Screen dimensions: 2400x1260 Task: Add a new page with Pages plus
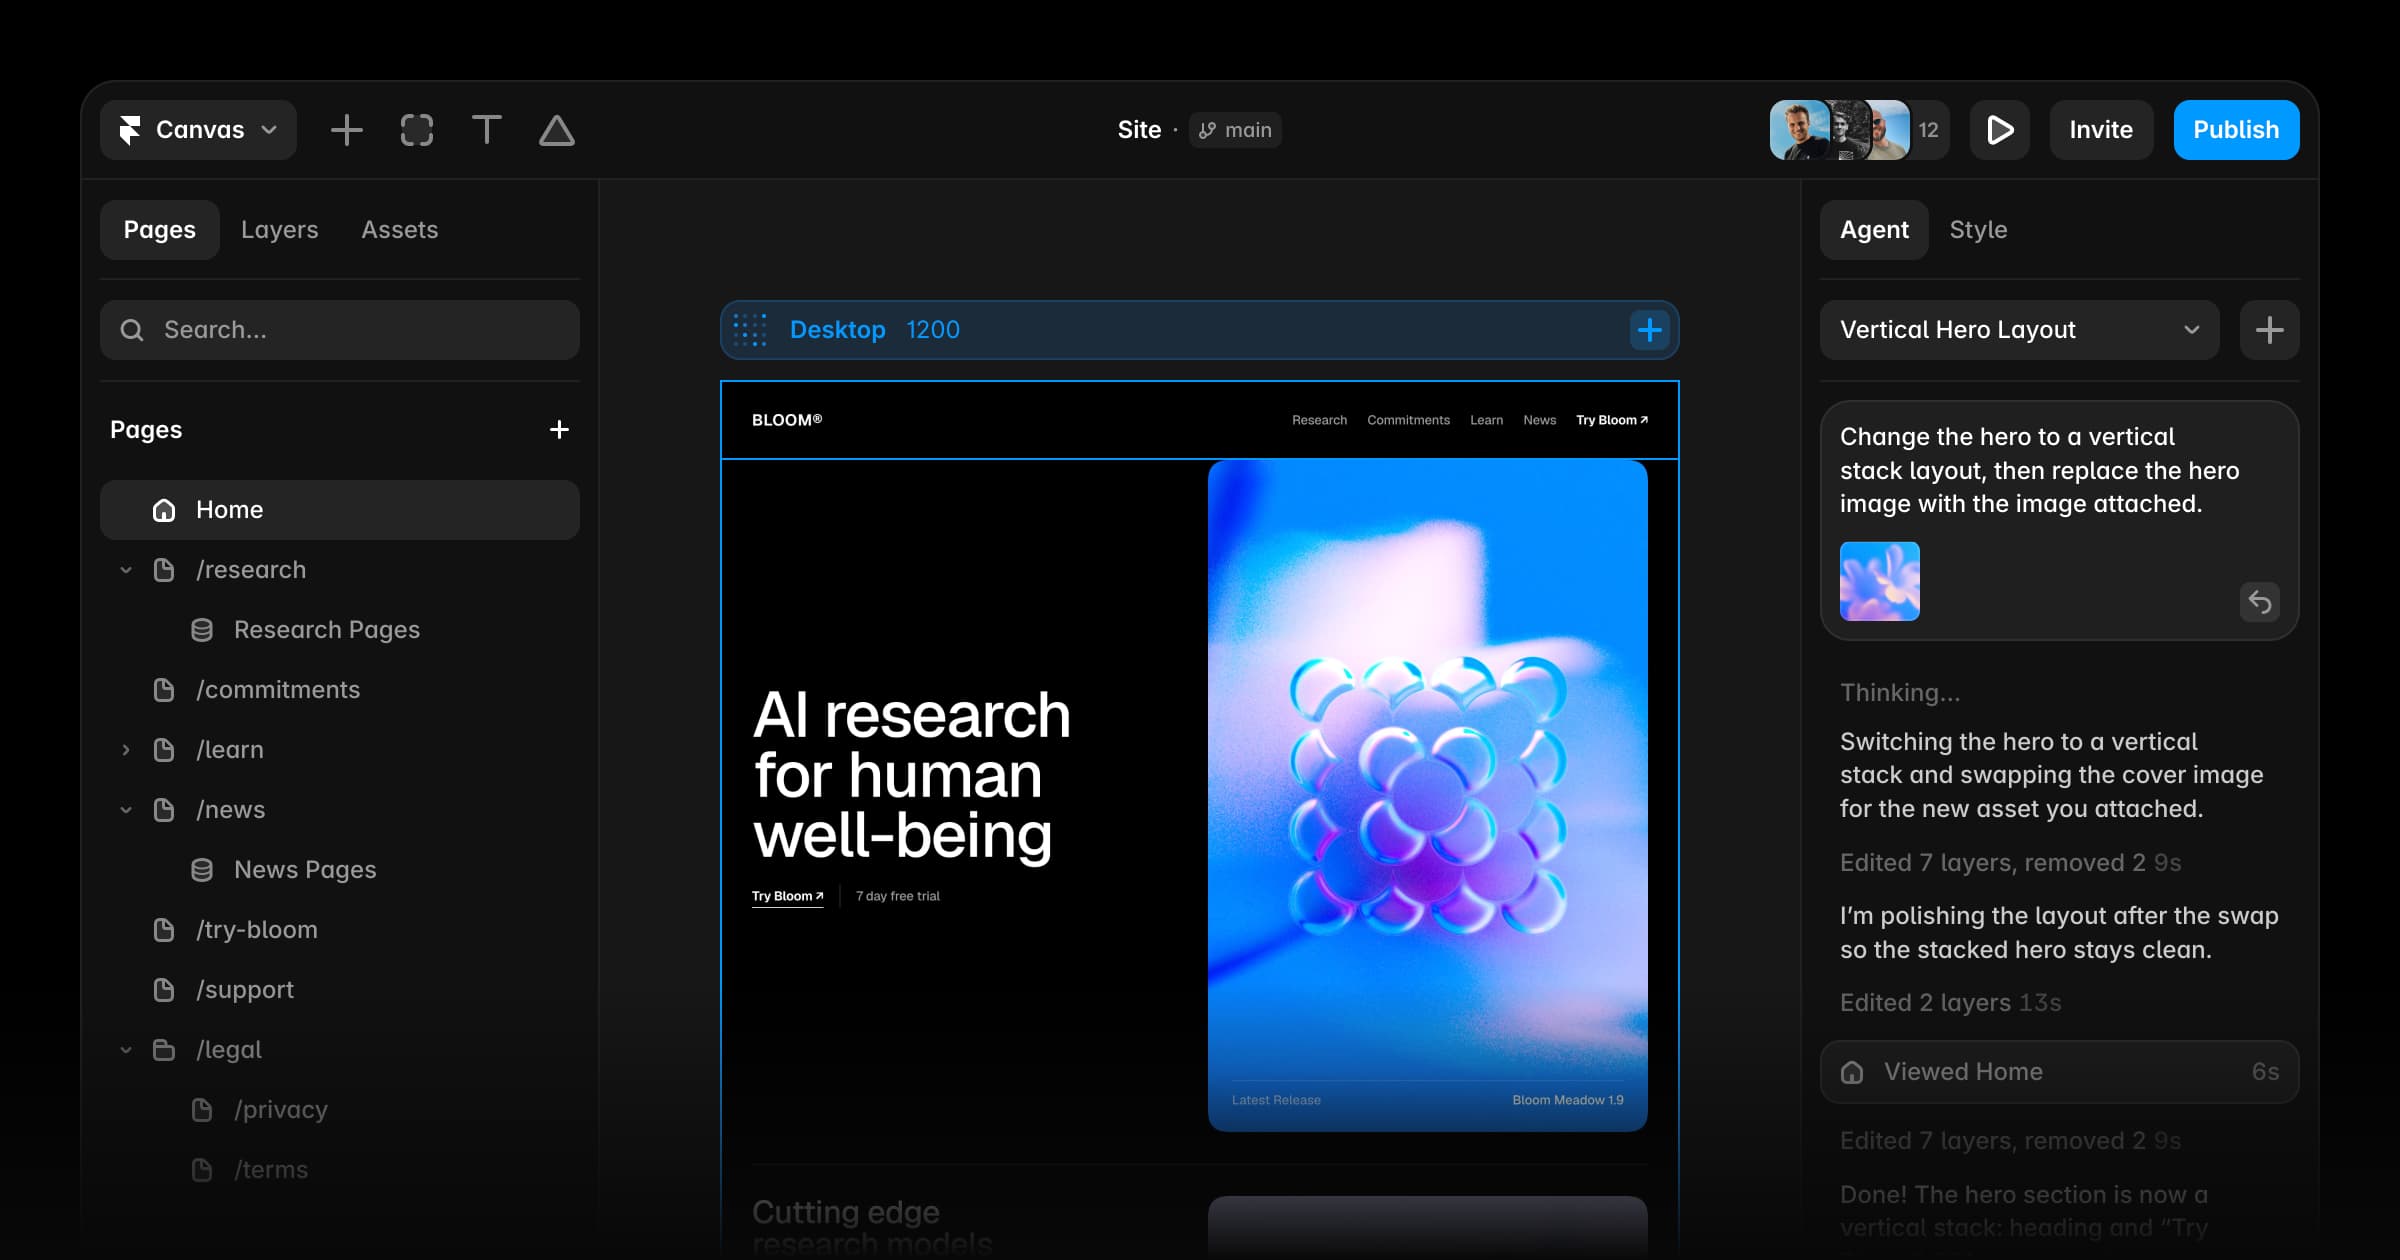point(559,430)
